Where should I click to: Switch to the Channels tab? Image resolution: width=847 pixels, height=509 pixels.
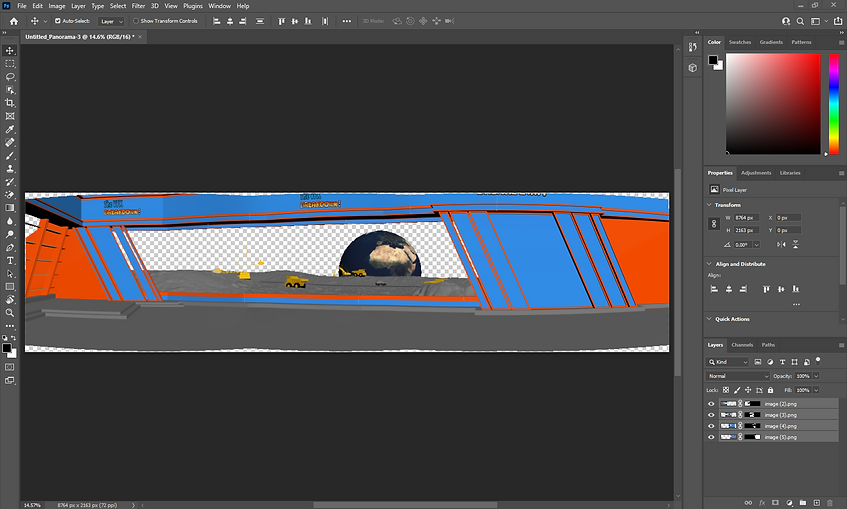743,345
